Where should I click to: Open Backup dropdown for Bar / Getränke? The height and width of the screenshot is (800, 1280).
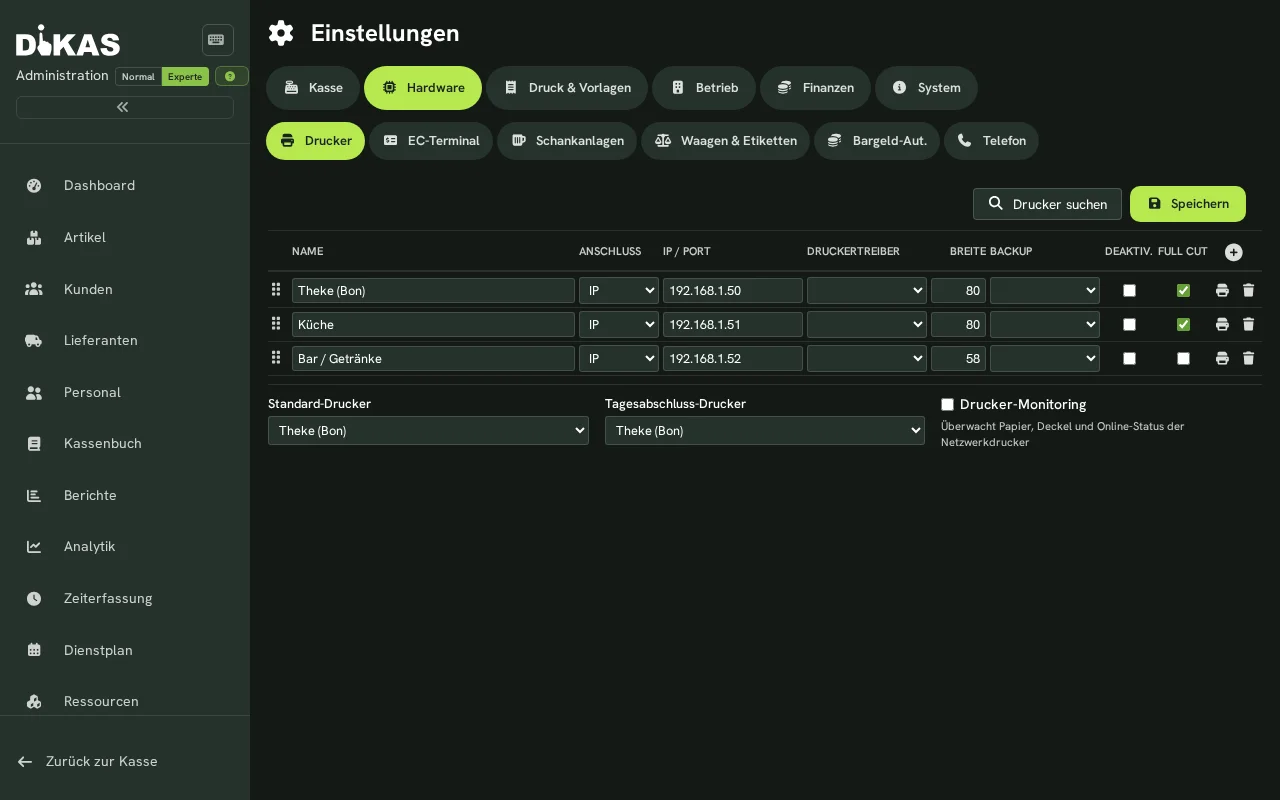(1045, 358)
